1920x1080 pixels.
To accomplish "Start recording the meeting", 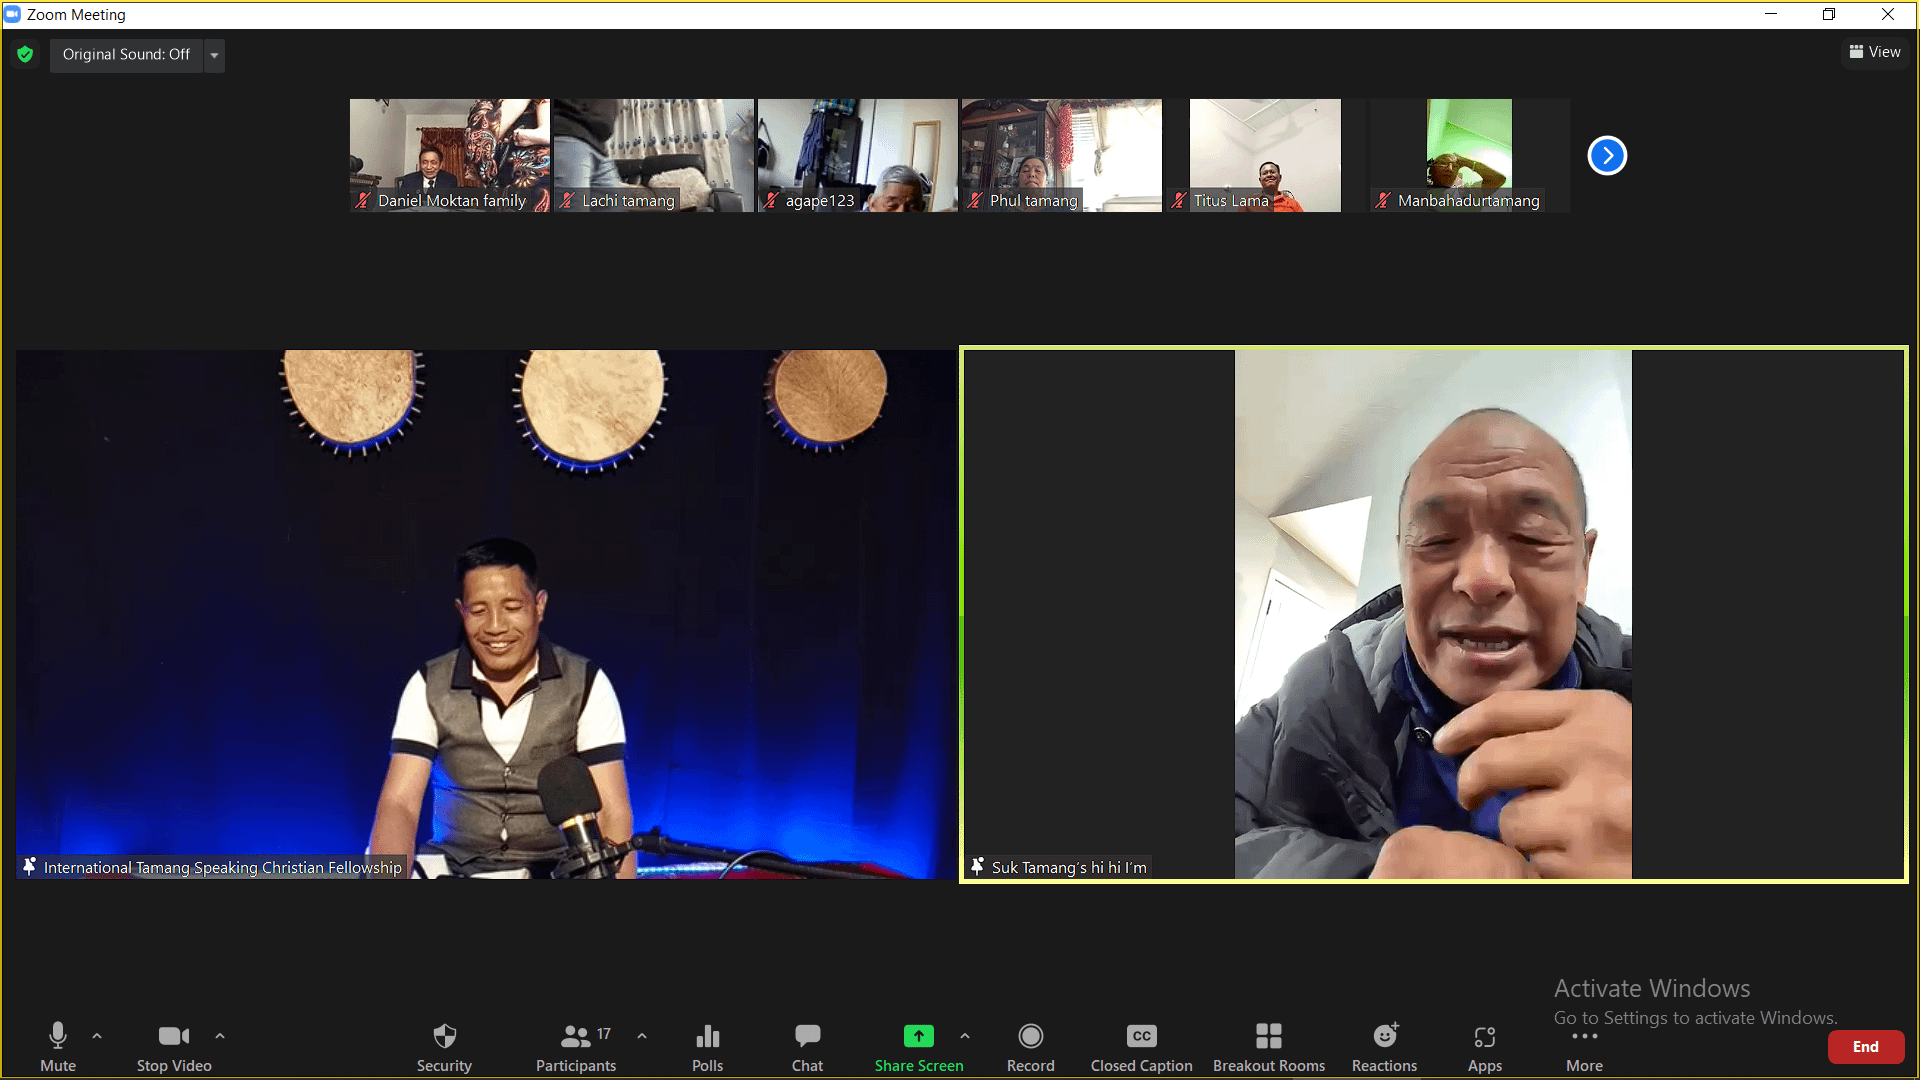I will pos(1031,1046).
